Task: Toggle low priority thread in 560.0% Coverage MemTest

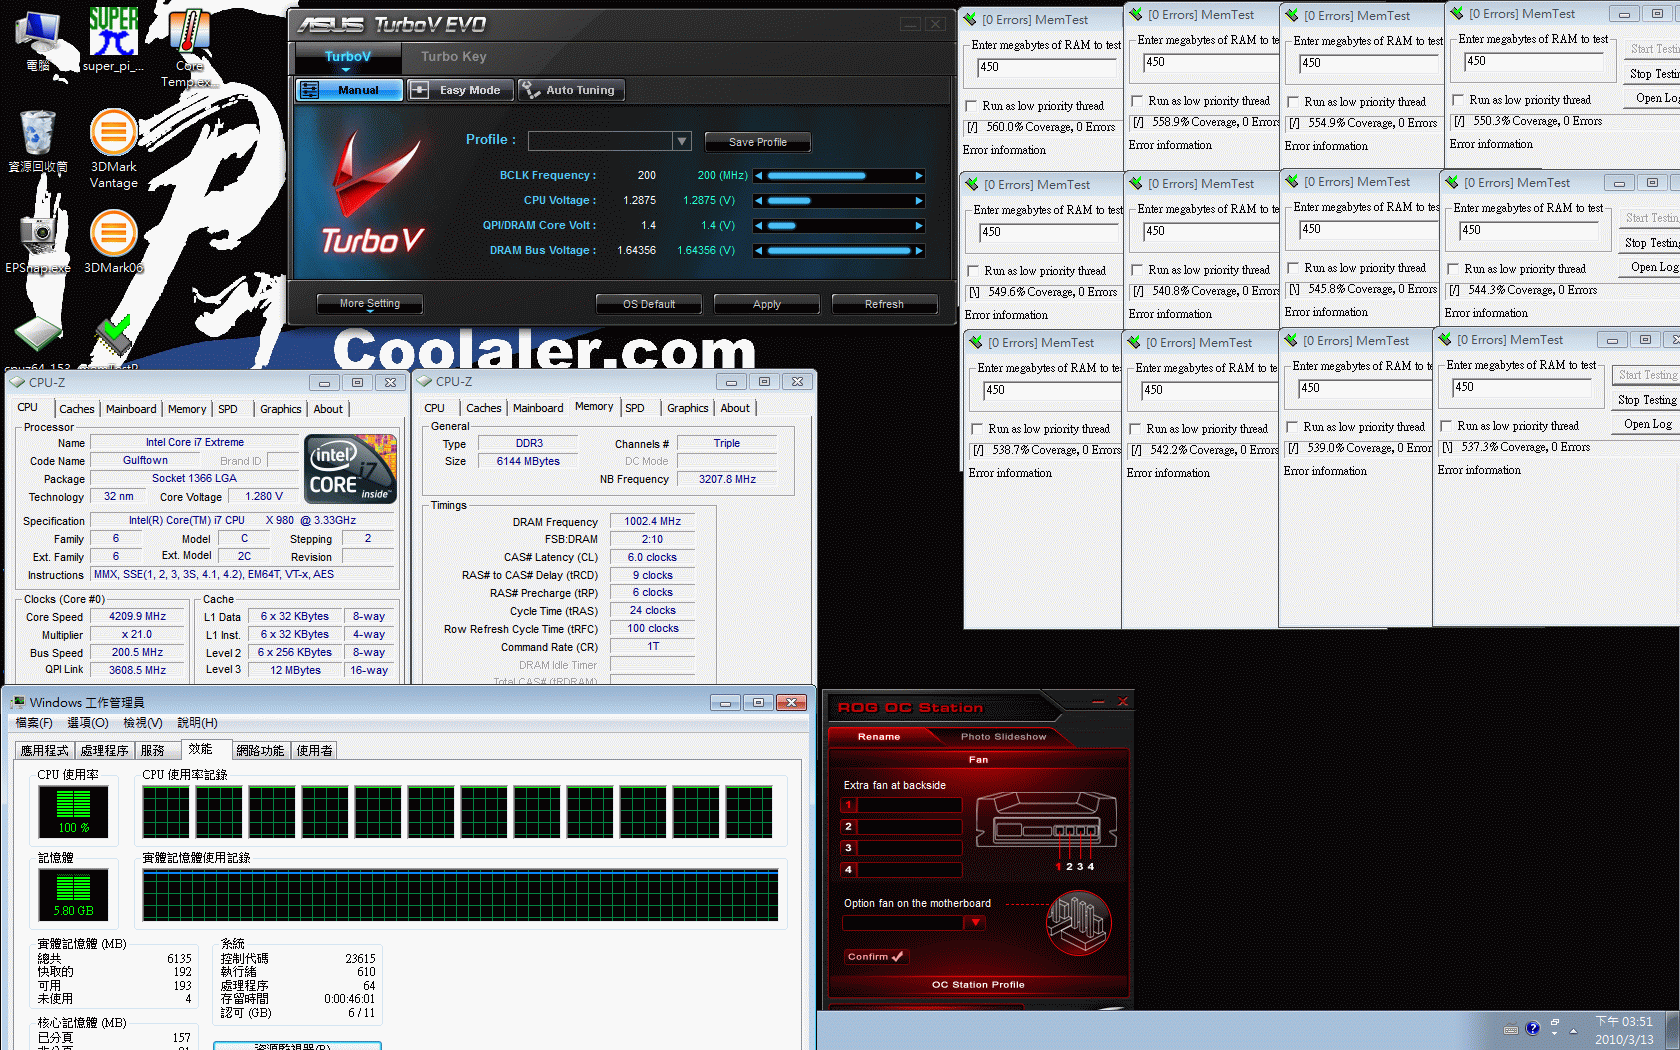Action: 971,106
